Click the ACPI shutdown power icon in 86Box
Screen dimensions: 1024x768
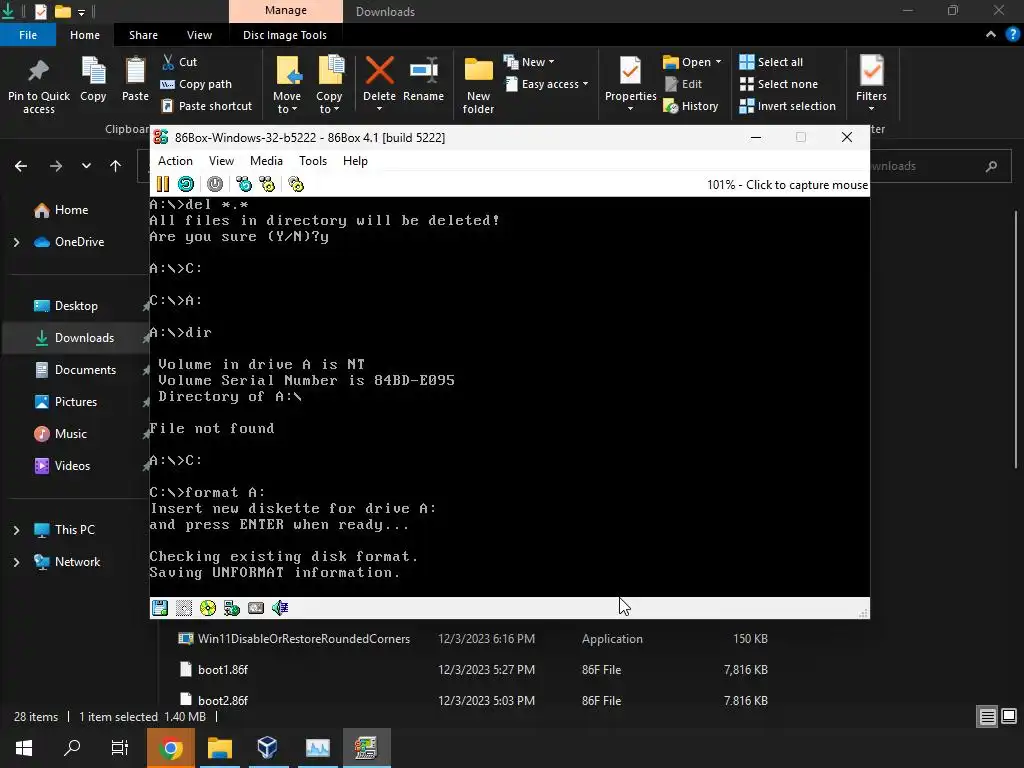pos(215,185)
